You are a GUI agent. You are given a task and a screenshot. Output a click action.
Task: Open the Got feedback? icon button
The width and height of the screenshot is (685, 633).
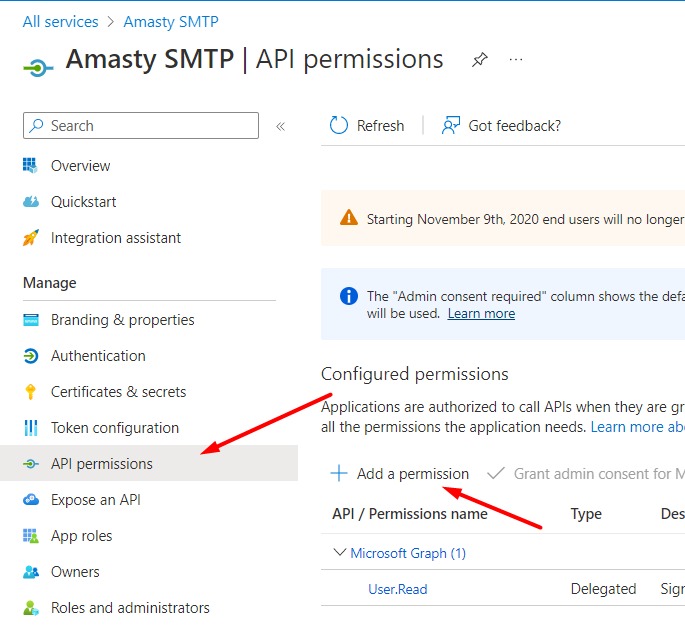tap(451, 125)
